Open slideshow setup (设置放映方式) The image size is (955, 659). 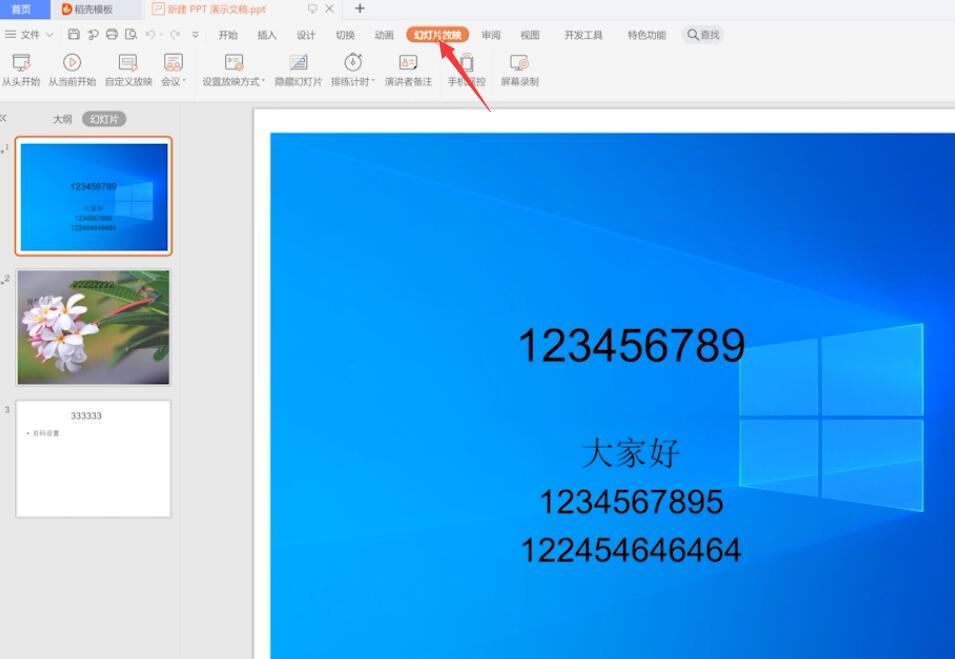tap(234, 70)
